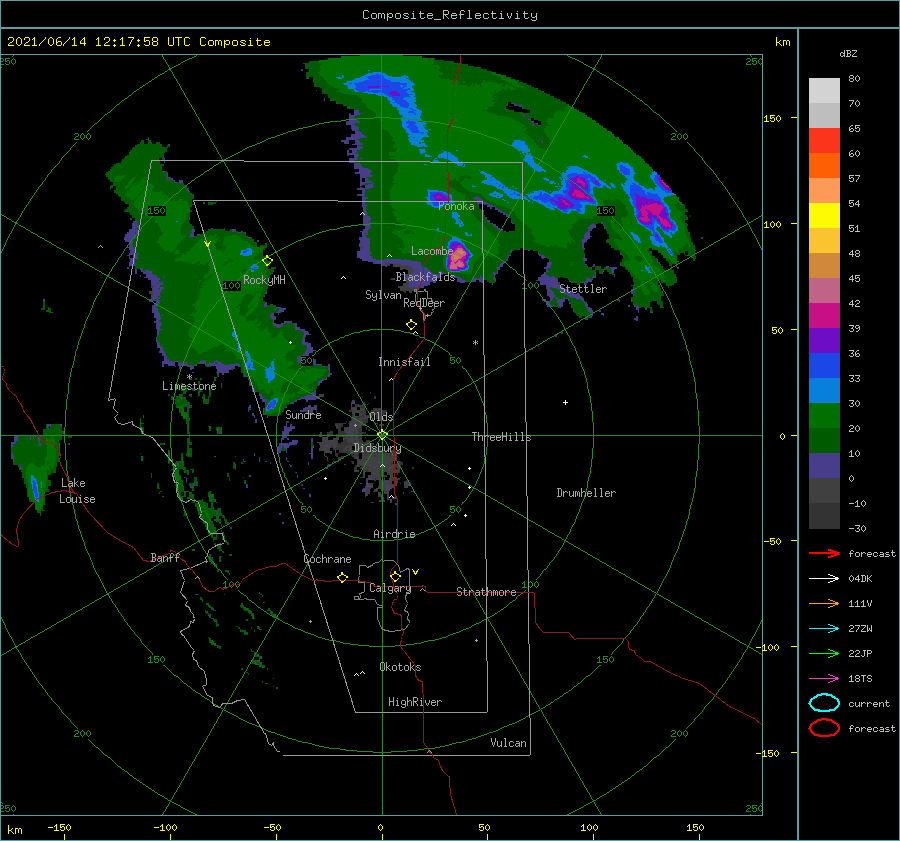The image size is (900, 841).
Task: Click the Airdrie city label
Action: coord(394,534)
